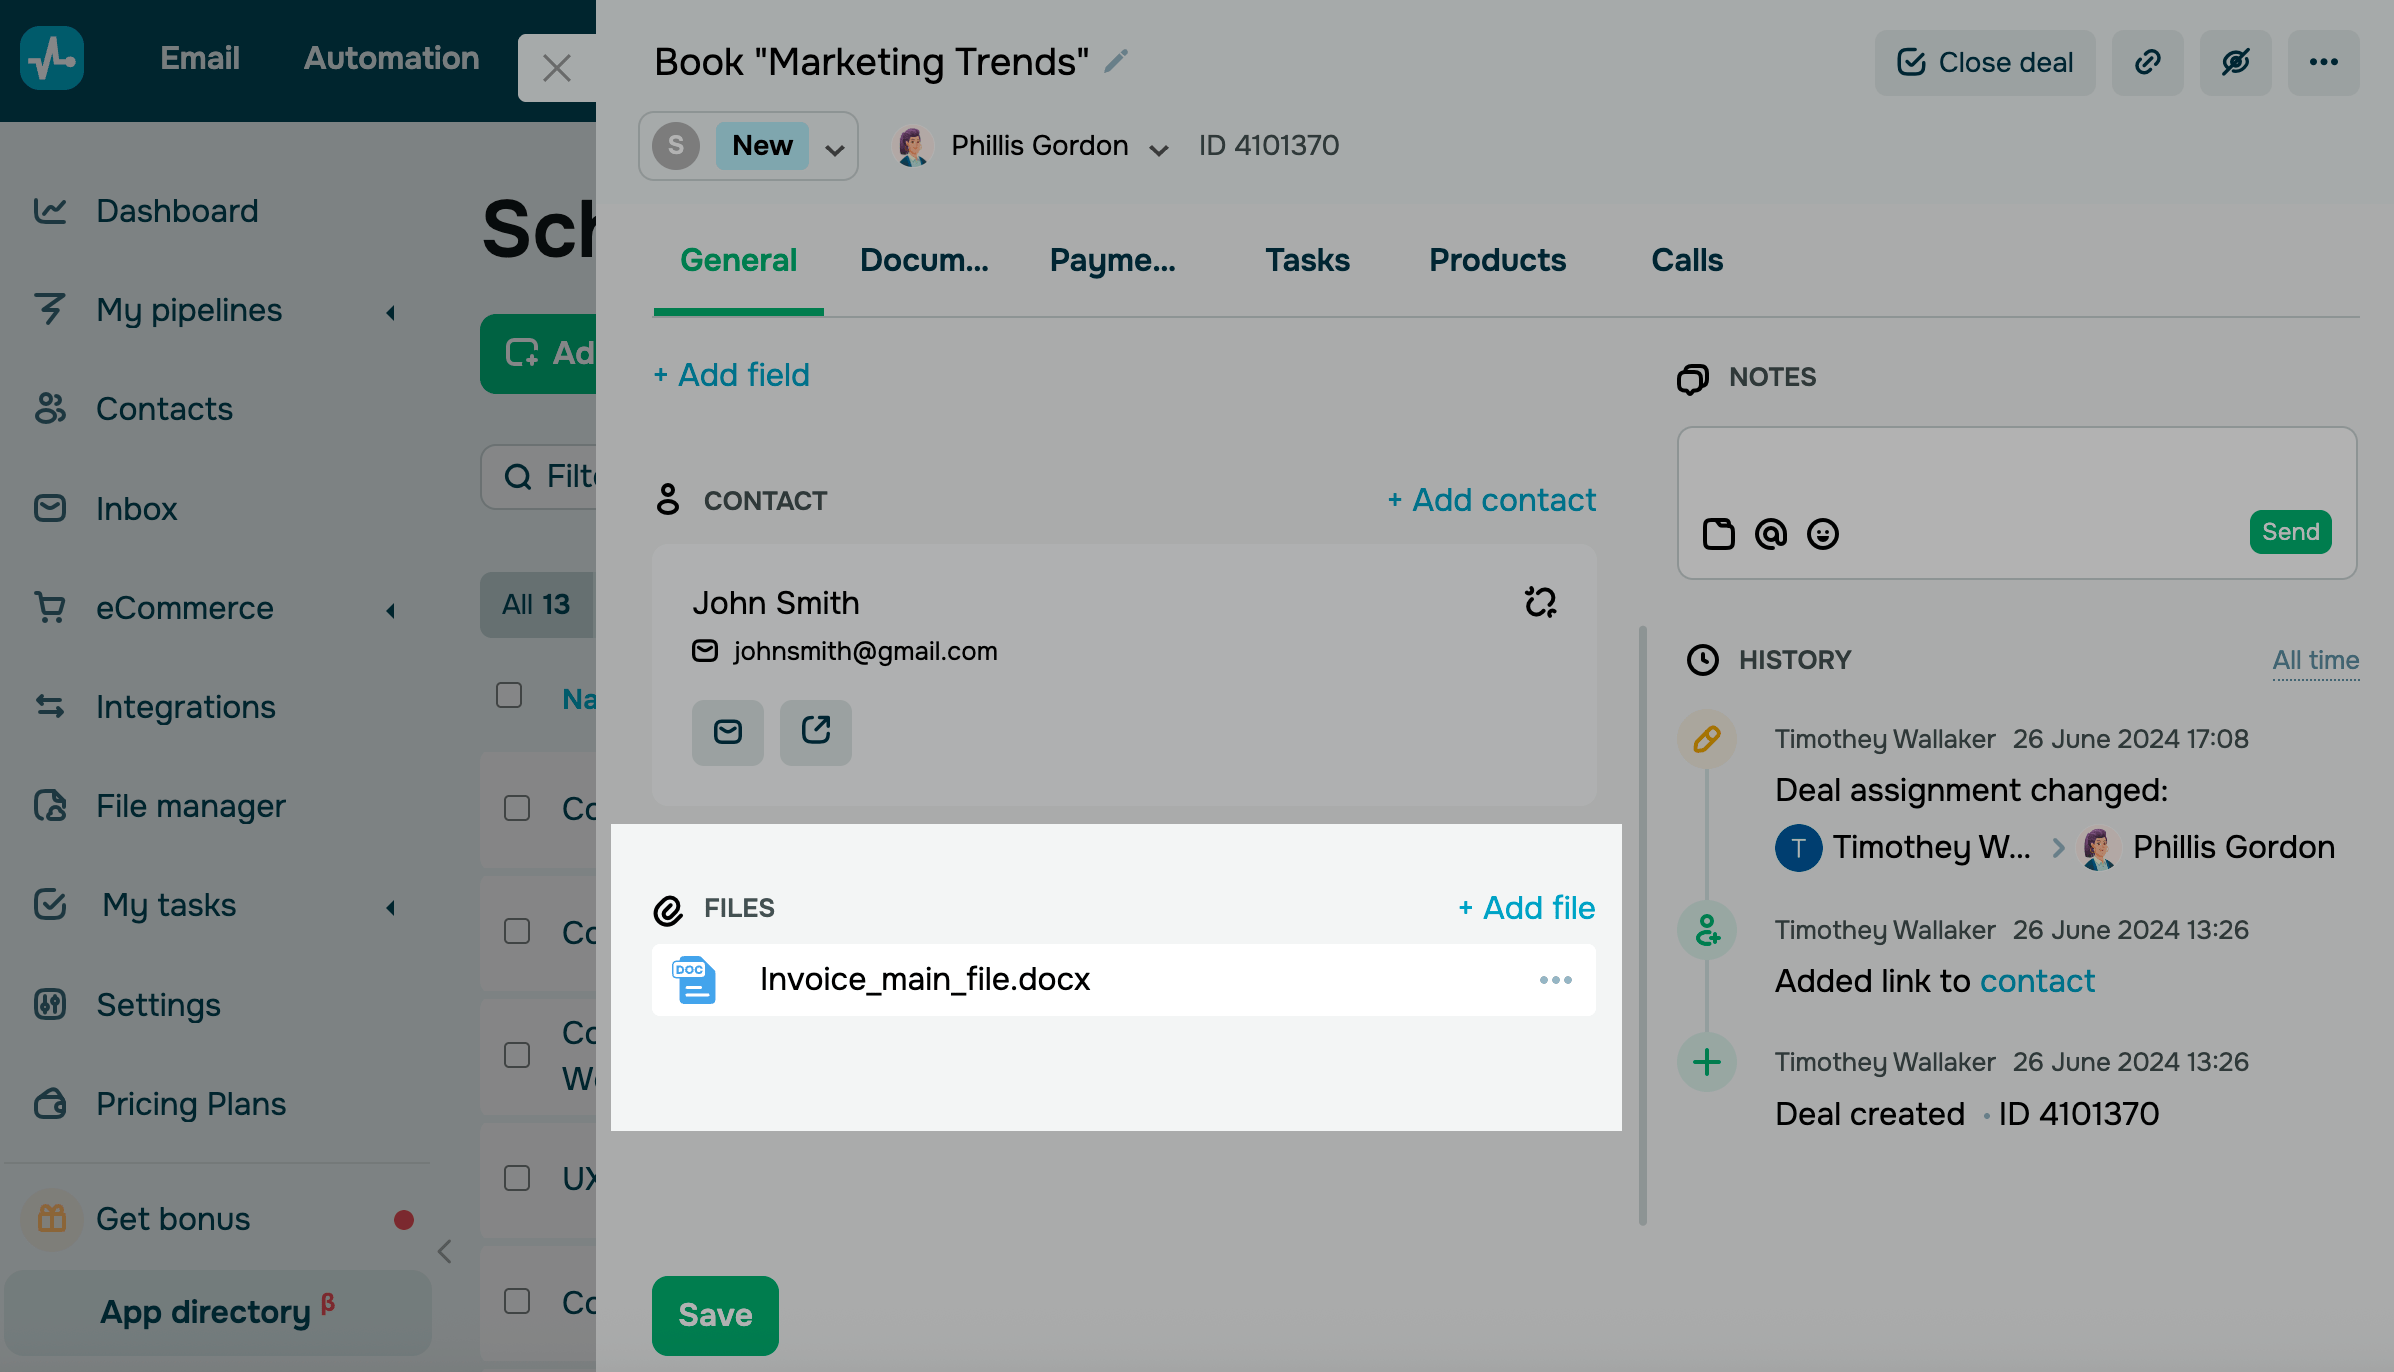Screen dimensions: 2394x1372
Task: Click the Add file link
Action: [1527, 908]
